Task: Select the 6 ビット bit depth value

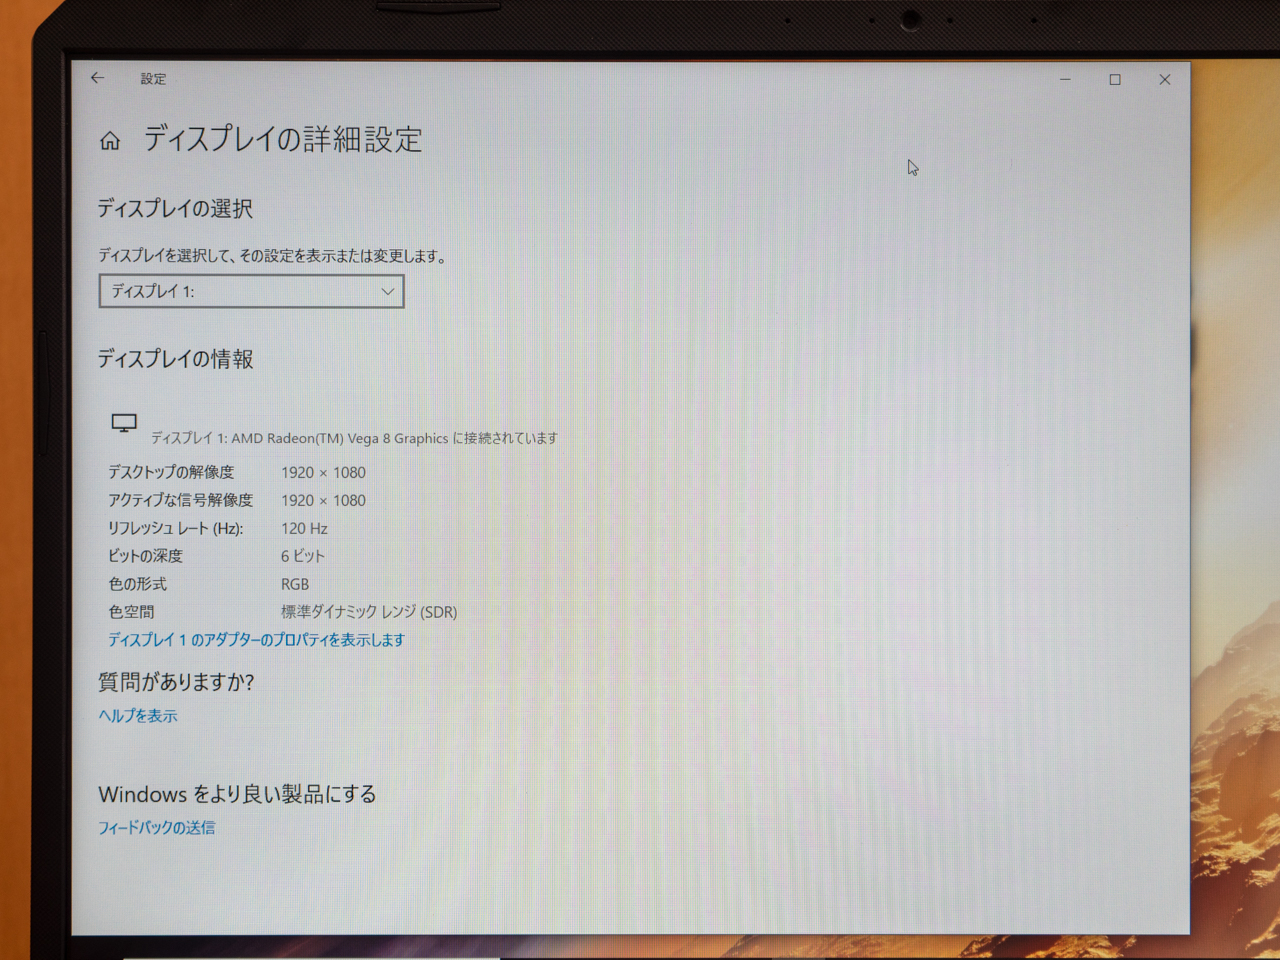Action: 303,556
